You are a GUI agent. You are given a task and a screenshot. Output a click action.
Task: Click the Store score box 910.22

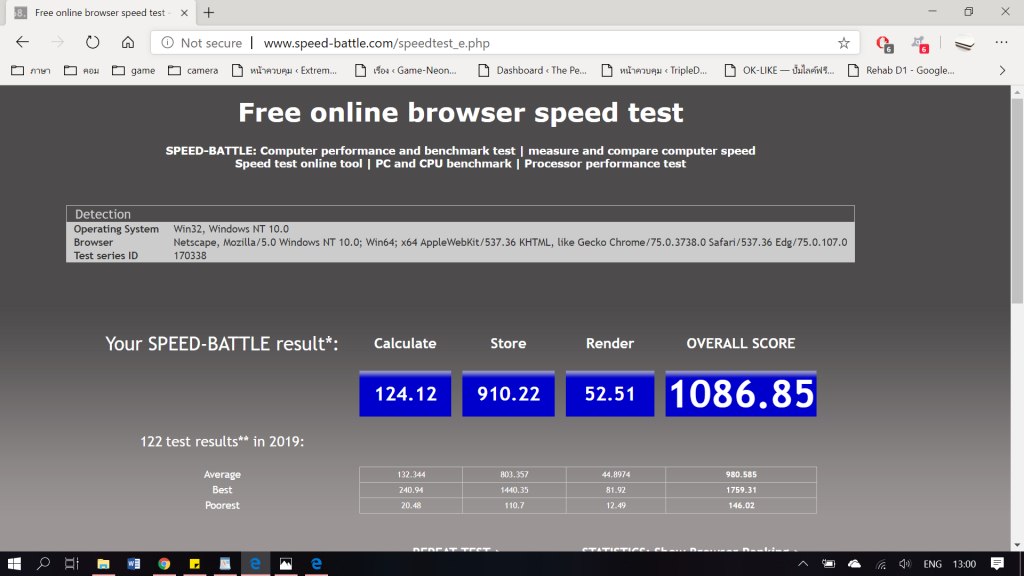[508, 394]
